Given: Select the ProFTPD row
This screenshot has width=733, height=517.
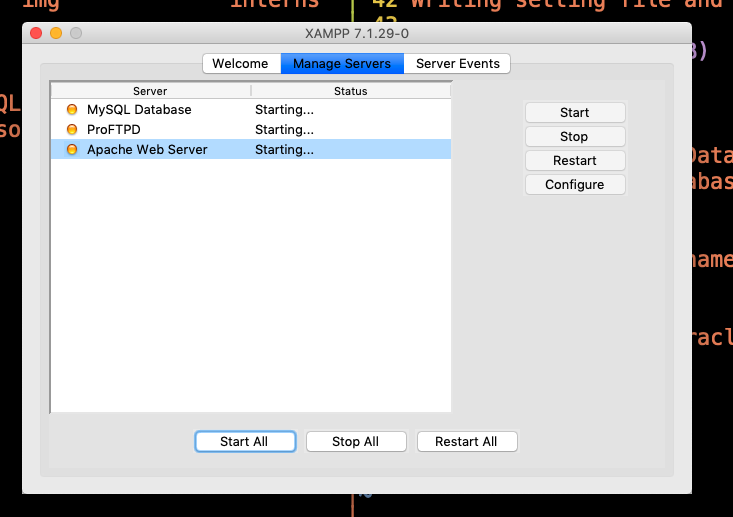Looking at the screenshot, I should pos(251,129).
